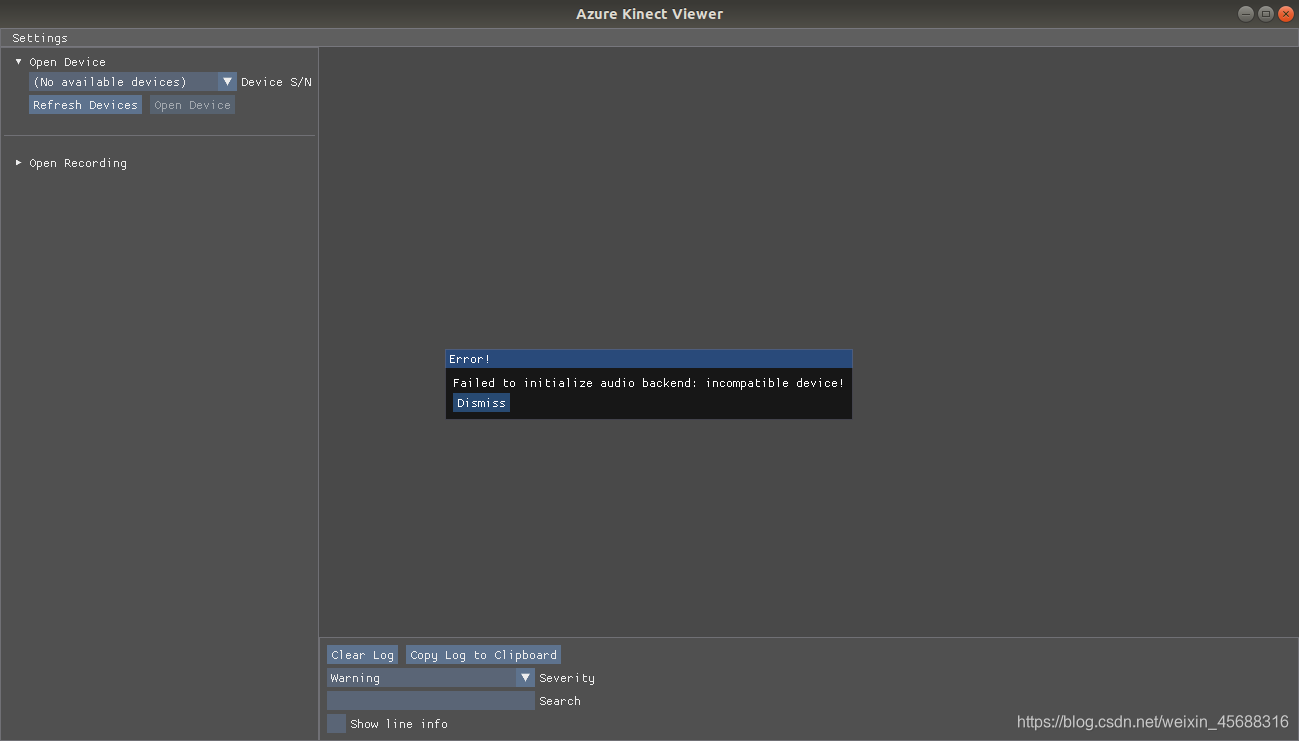Click the 'Severity' label
This screenshot has width=1299, height=741.
[567, 678]
